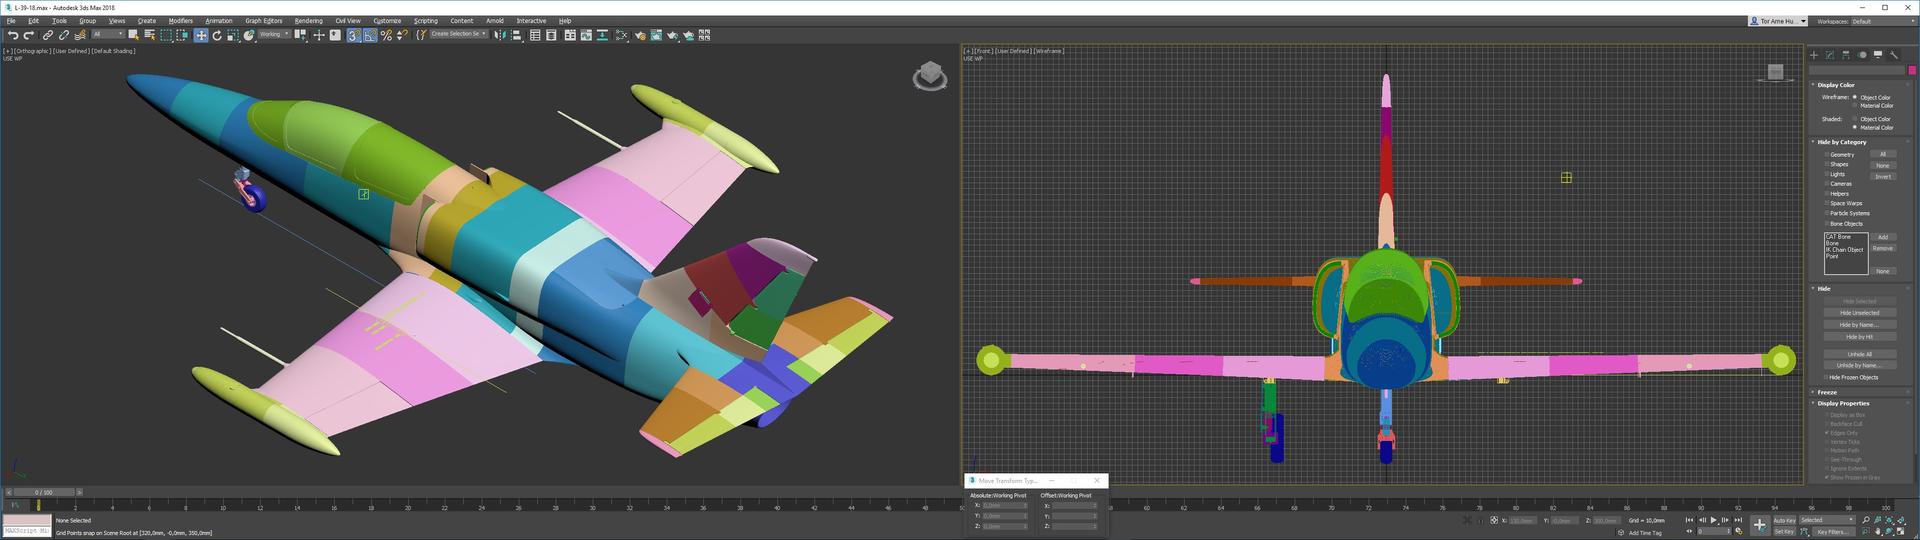Open the Working coordinate system dropdown
1920x540 pixels.
click(274, 34)
